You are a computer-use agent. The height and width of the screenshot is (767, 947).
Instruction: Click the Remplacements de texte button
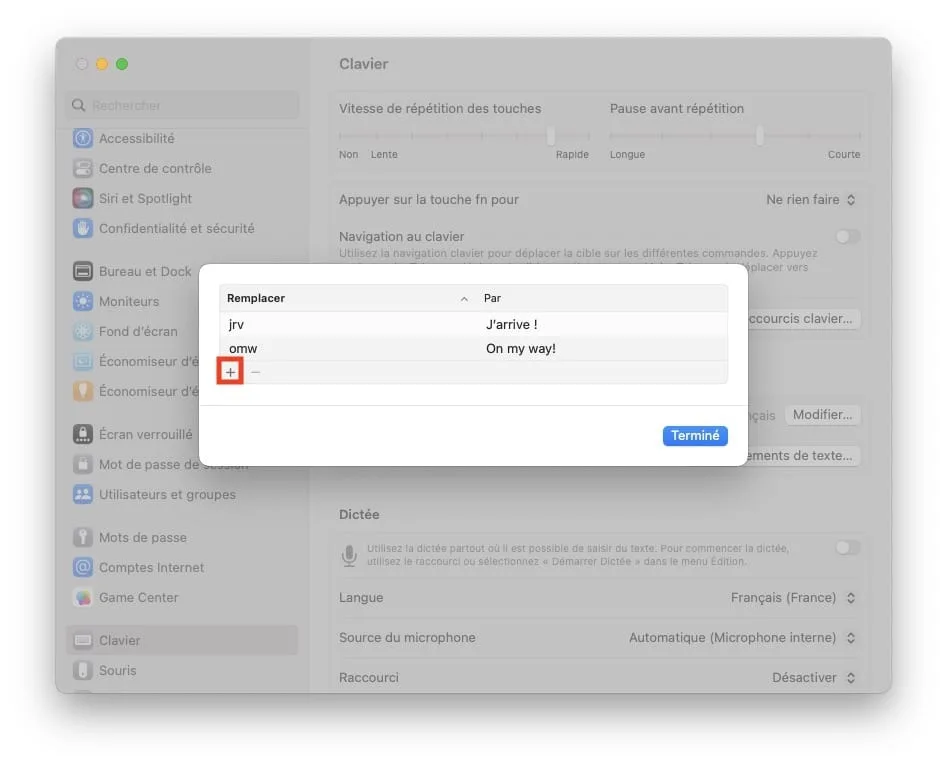point(802,456)
